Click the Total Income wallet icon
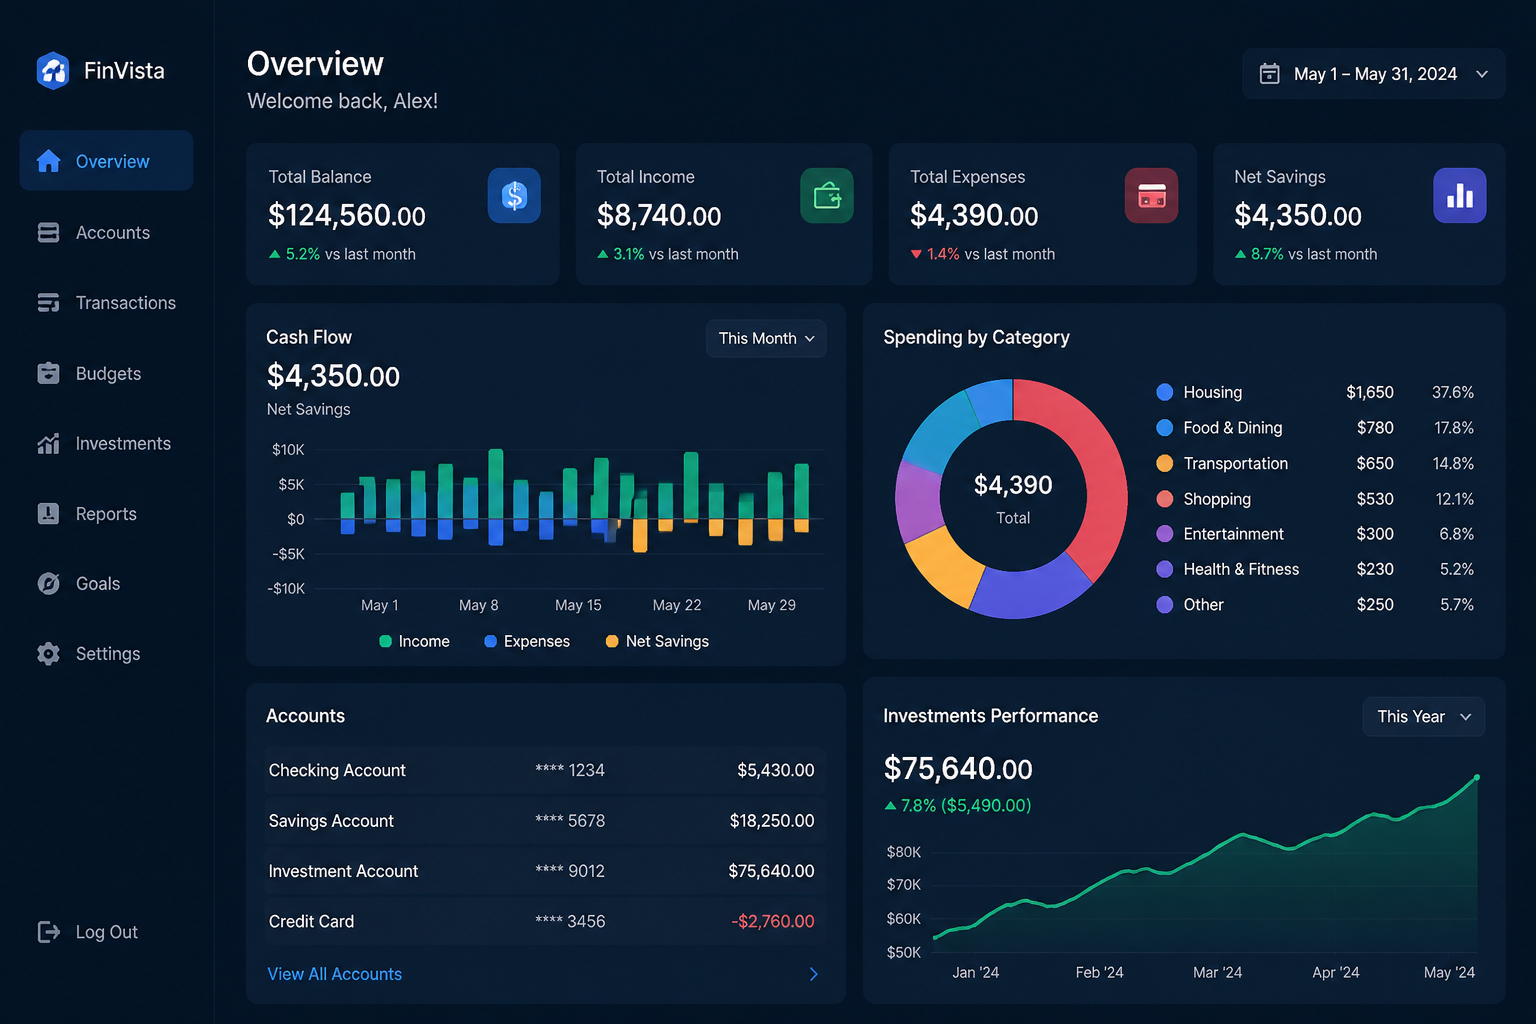Screen dimensions: 1536x1024 827,195
